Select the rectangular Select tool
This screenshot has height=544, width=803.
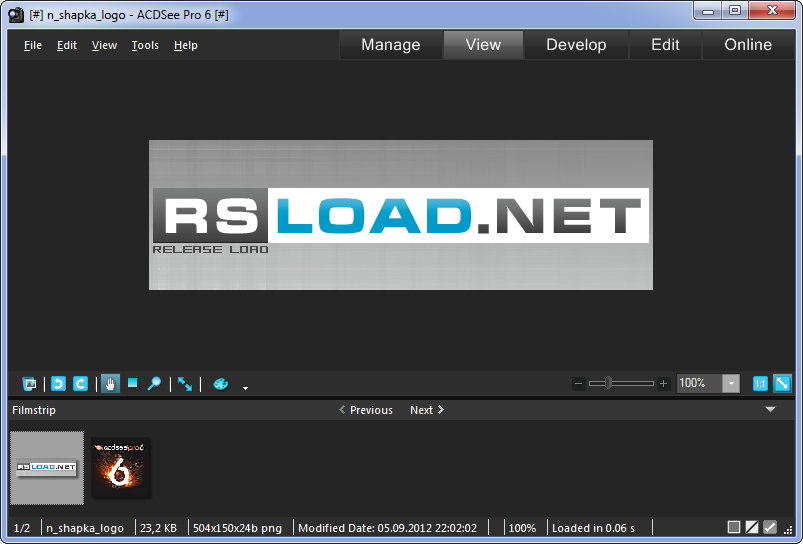pyautogui.click(x=132, y=384)
